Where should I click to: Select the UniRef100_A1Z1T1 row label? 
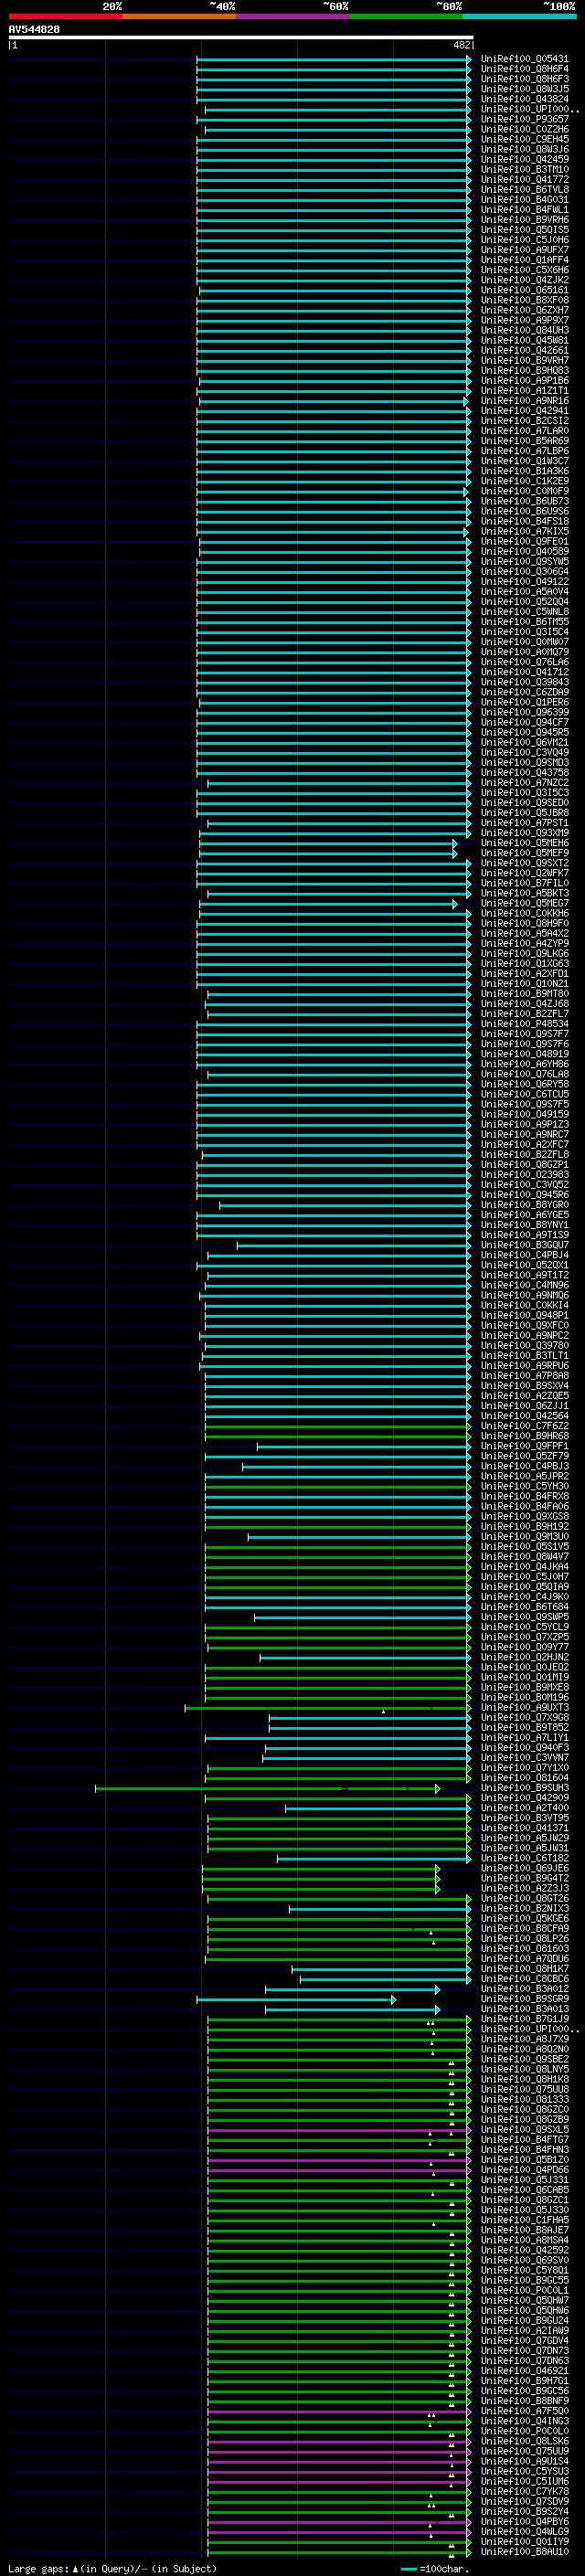524,390
